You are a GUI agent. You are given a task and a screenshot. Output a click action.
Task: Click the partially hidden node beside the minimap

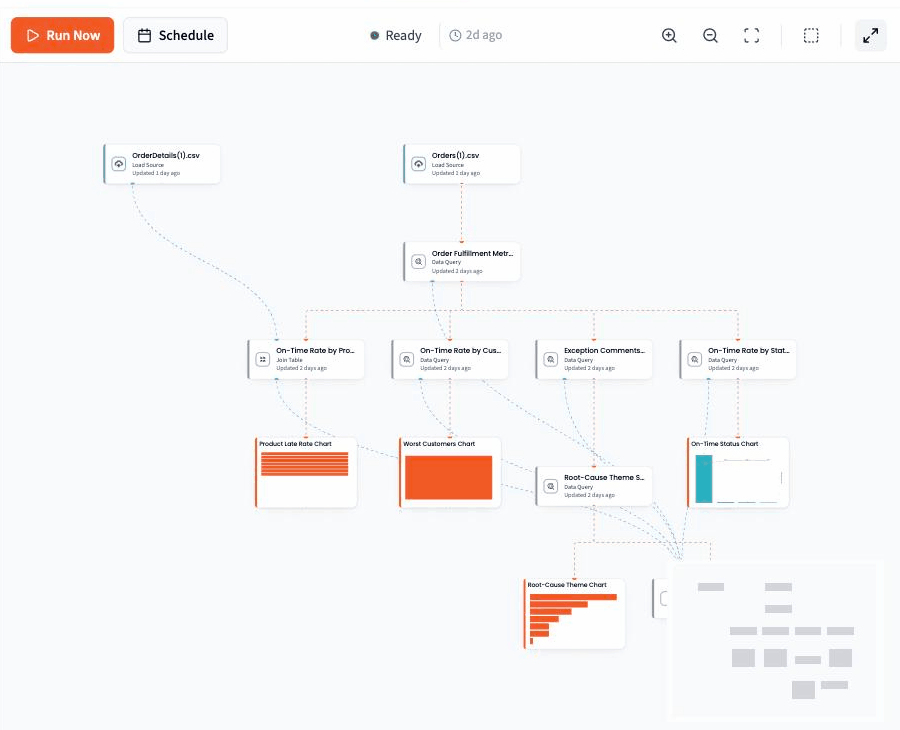pos(660,599)
